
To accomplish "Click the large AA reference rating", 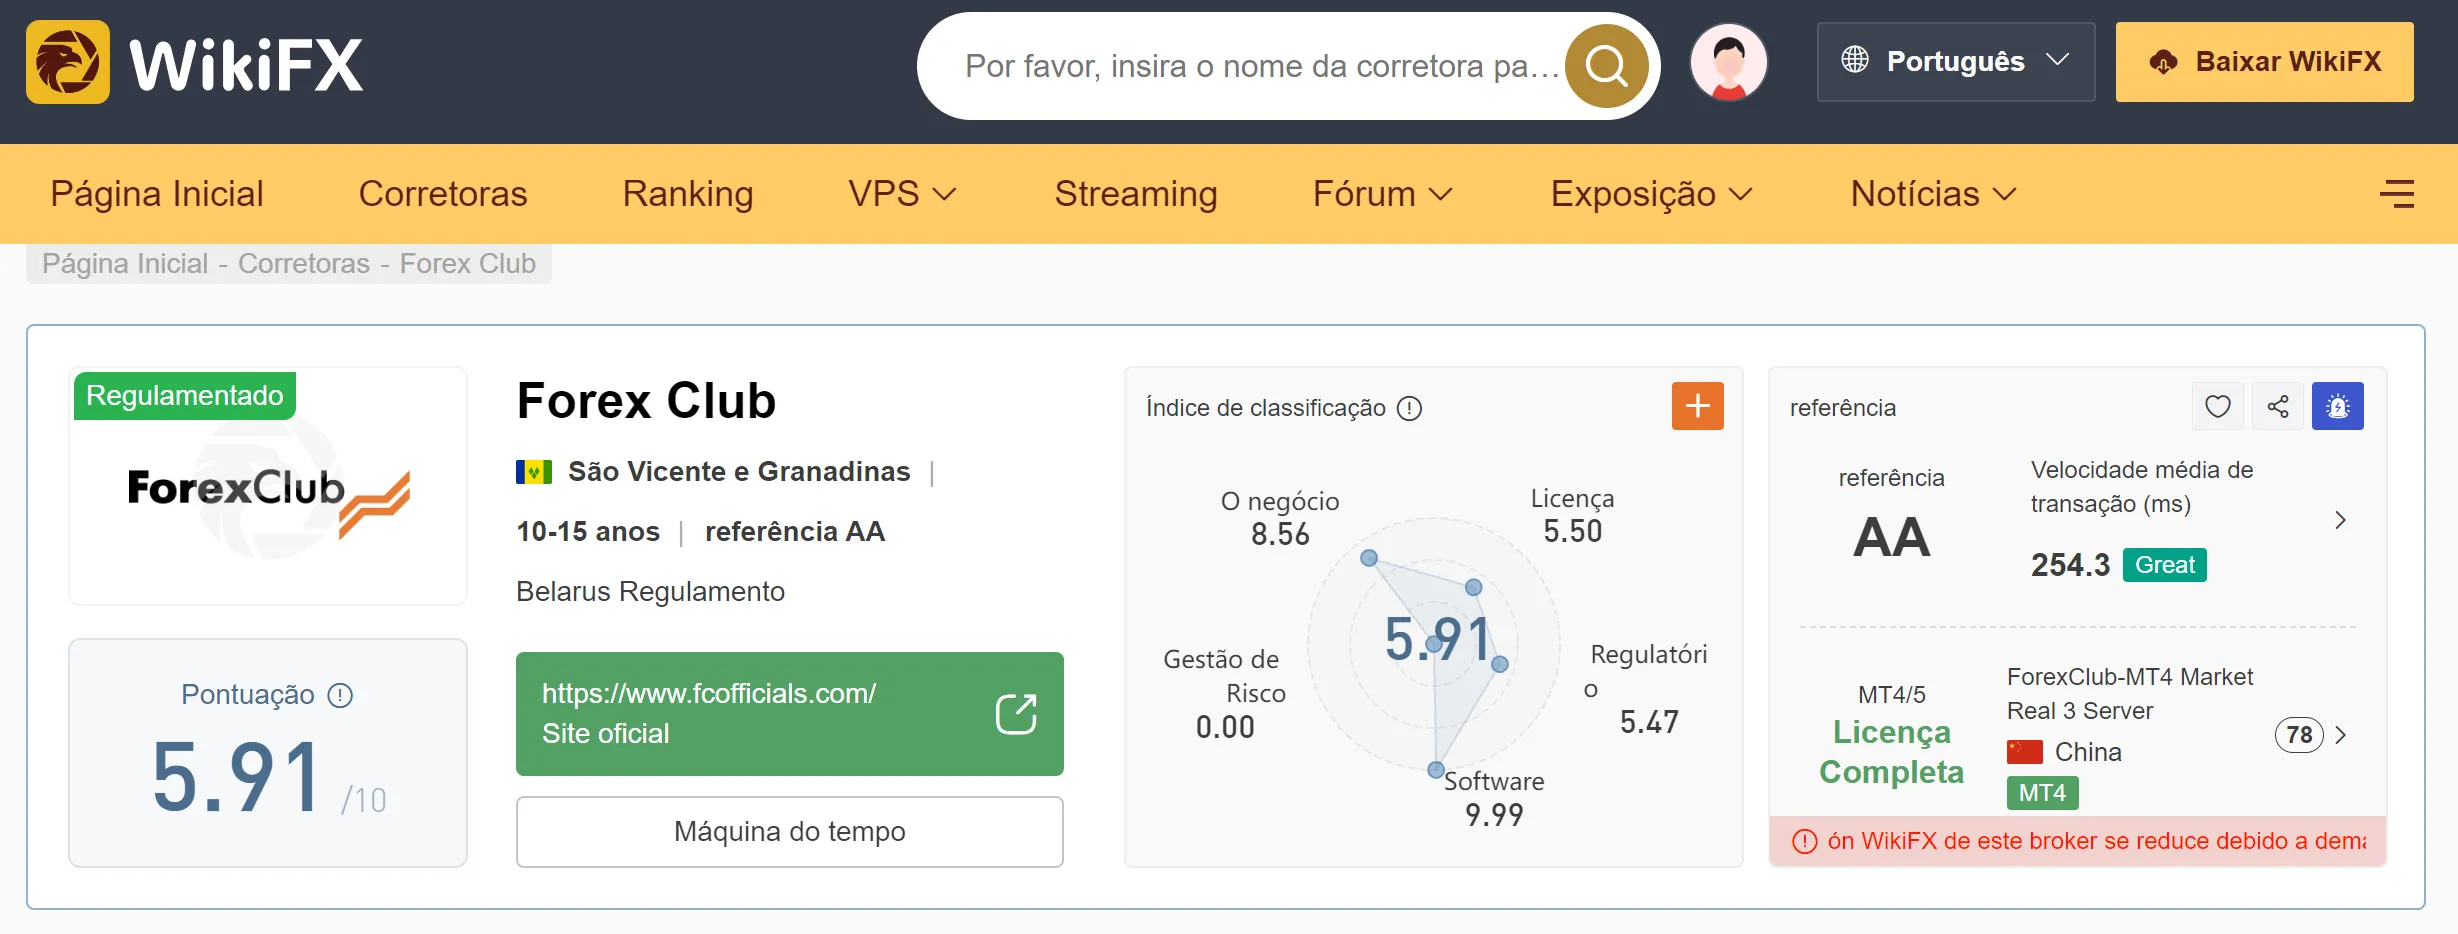I will pos(1891,538).
